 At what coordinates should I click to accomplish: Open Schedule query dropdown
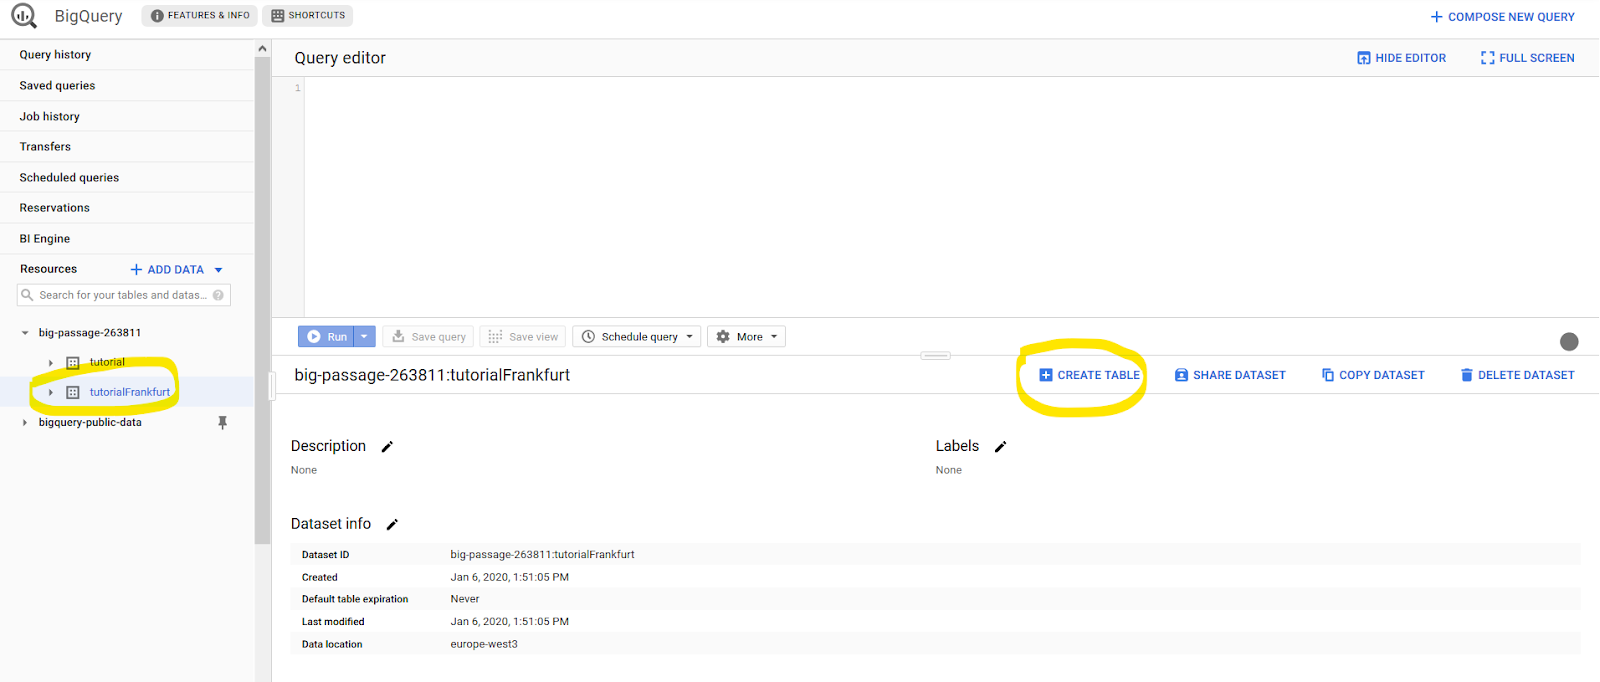[x=637, y=337]
